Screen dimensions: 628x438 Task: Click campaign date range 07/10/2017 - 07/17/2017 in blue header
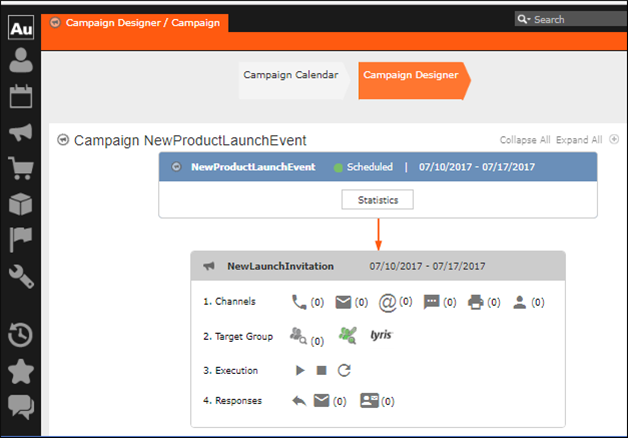click(477, 167)
